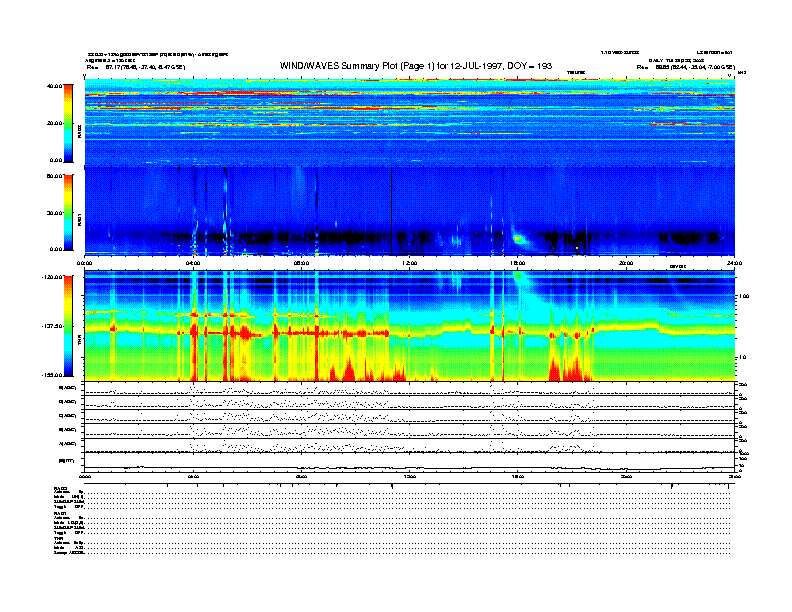Click the -137.50 label on TNR scale
Image resolution: width=792 pixels, height=612 pixels.
click(x=52, y=326)
